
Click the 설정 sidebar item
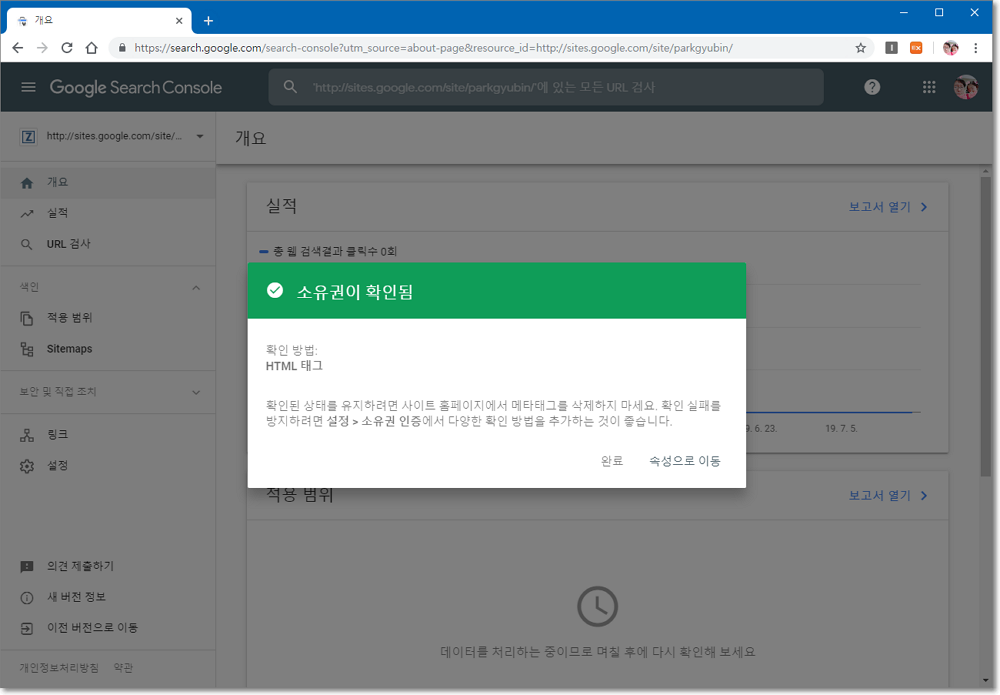click(108, 465)
